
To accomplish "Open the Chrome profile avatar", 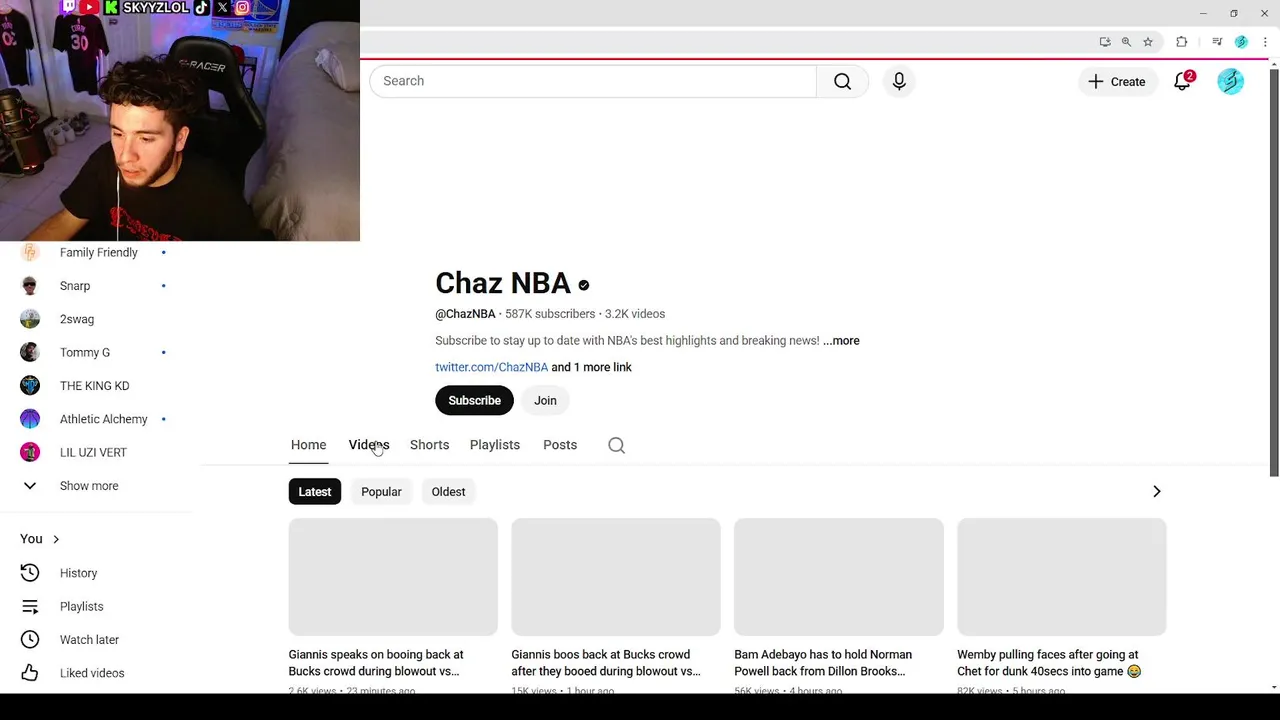I will 1241,42.
